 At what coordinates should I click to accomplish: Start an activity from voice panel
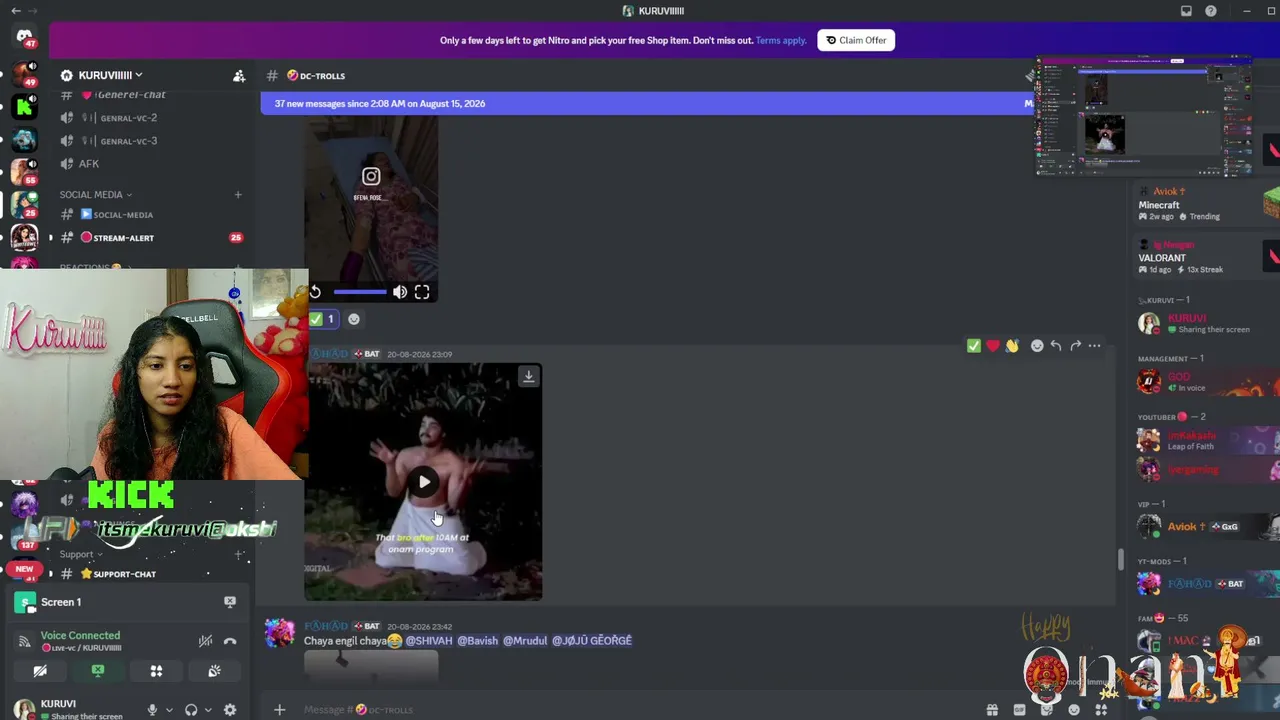coord(156,671)
